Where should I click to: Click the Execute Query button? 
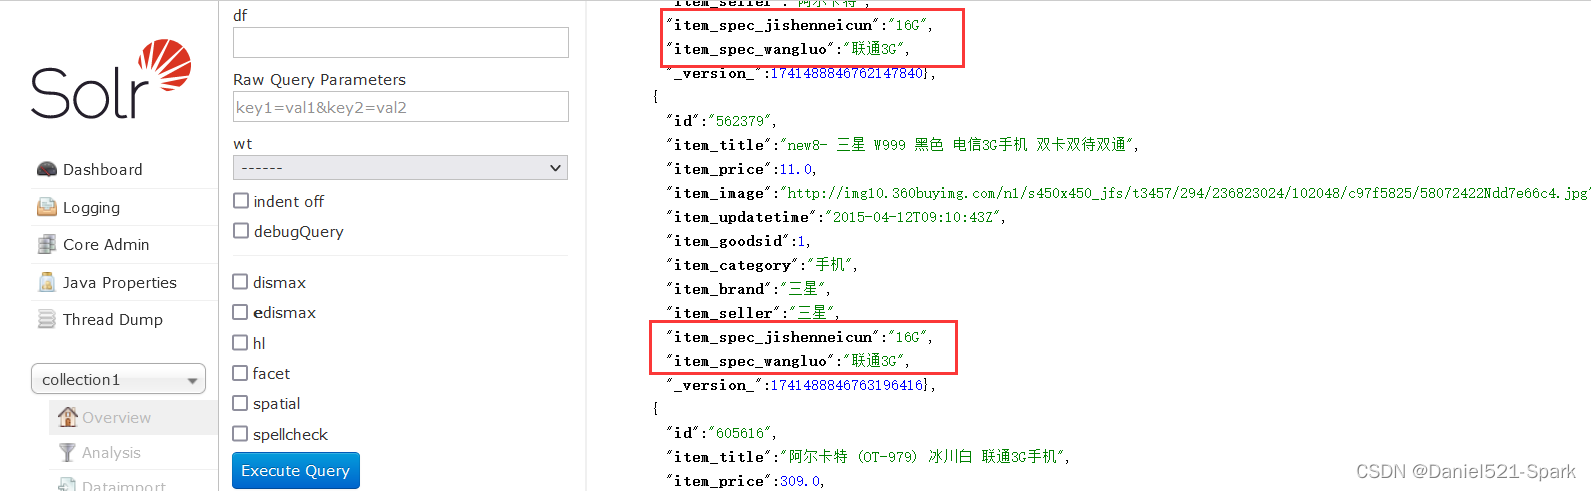pos(295,470)
